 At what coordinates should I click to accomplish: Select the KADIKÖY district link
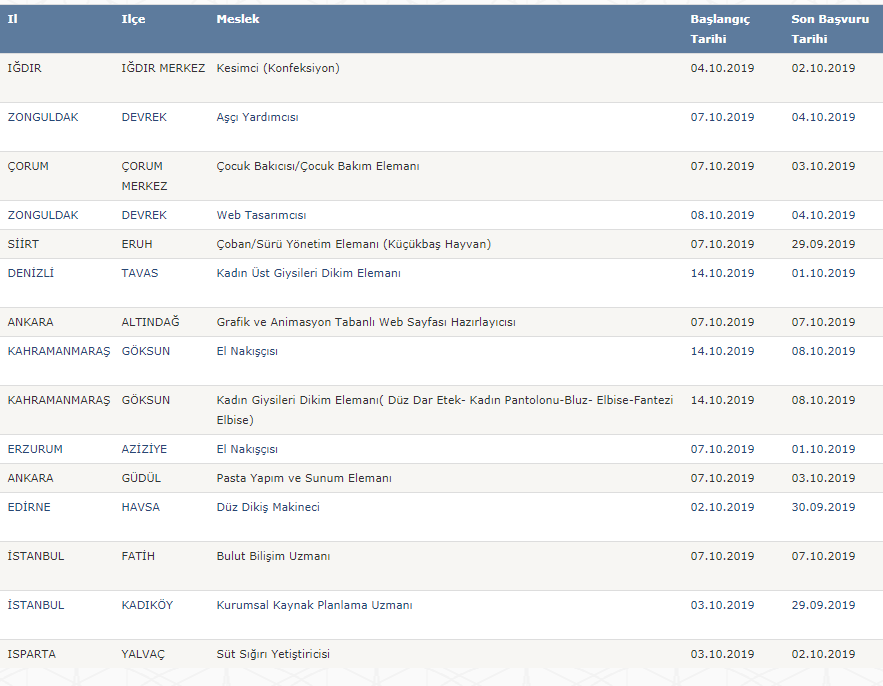coord(147,605)
